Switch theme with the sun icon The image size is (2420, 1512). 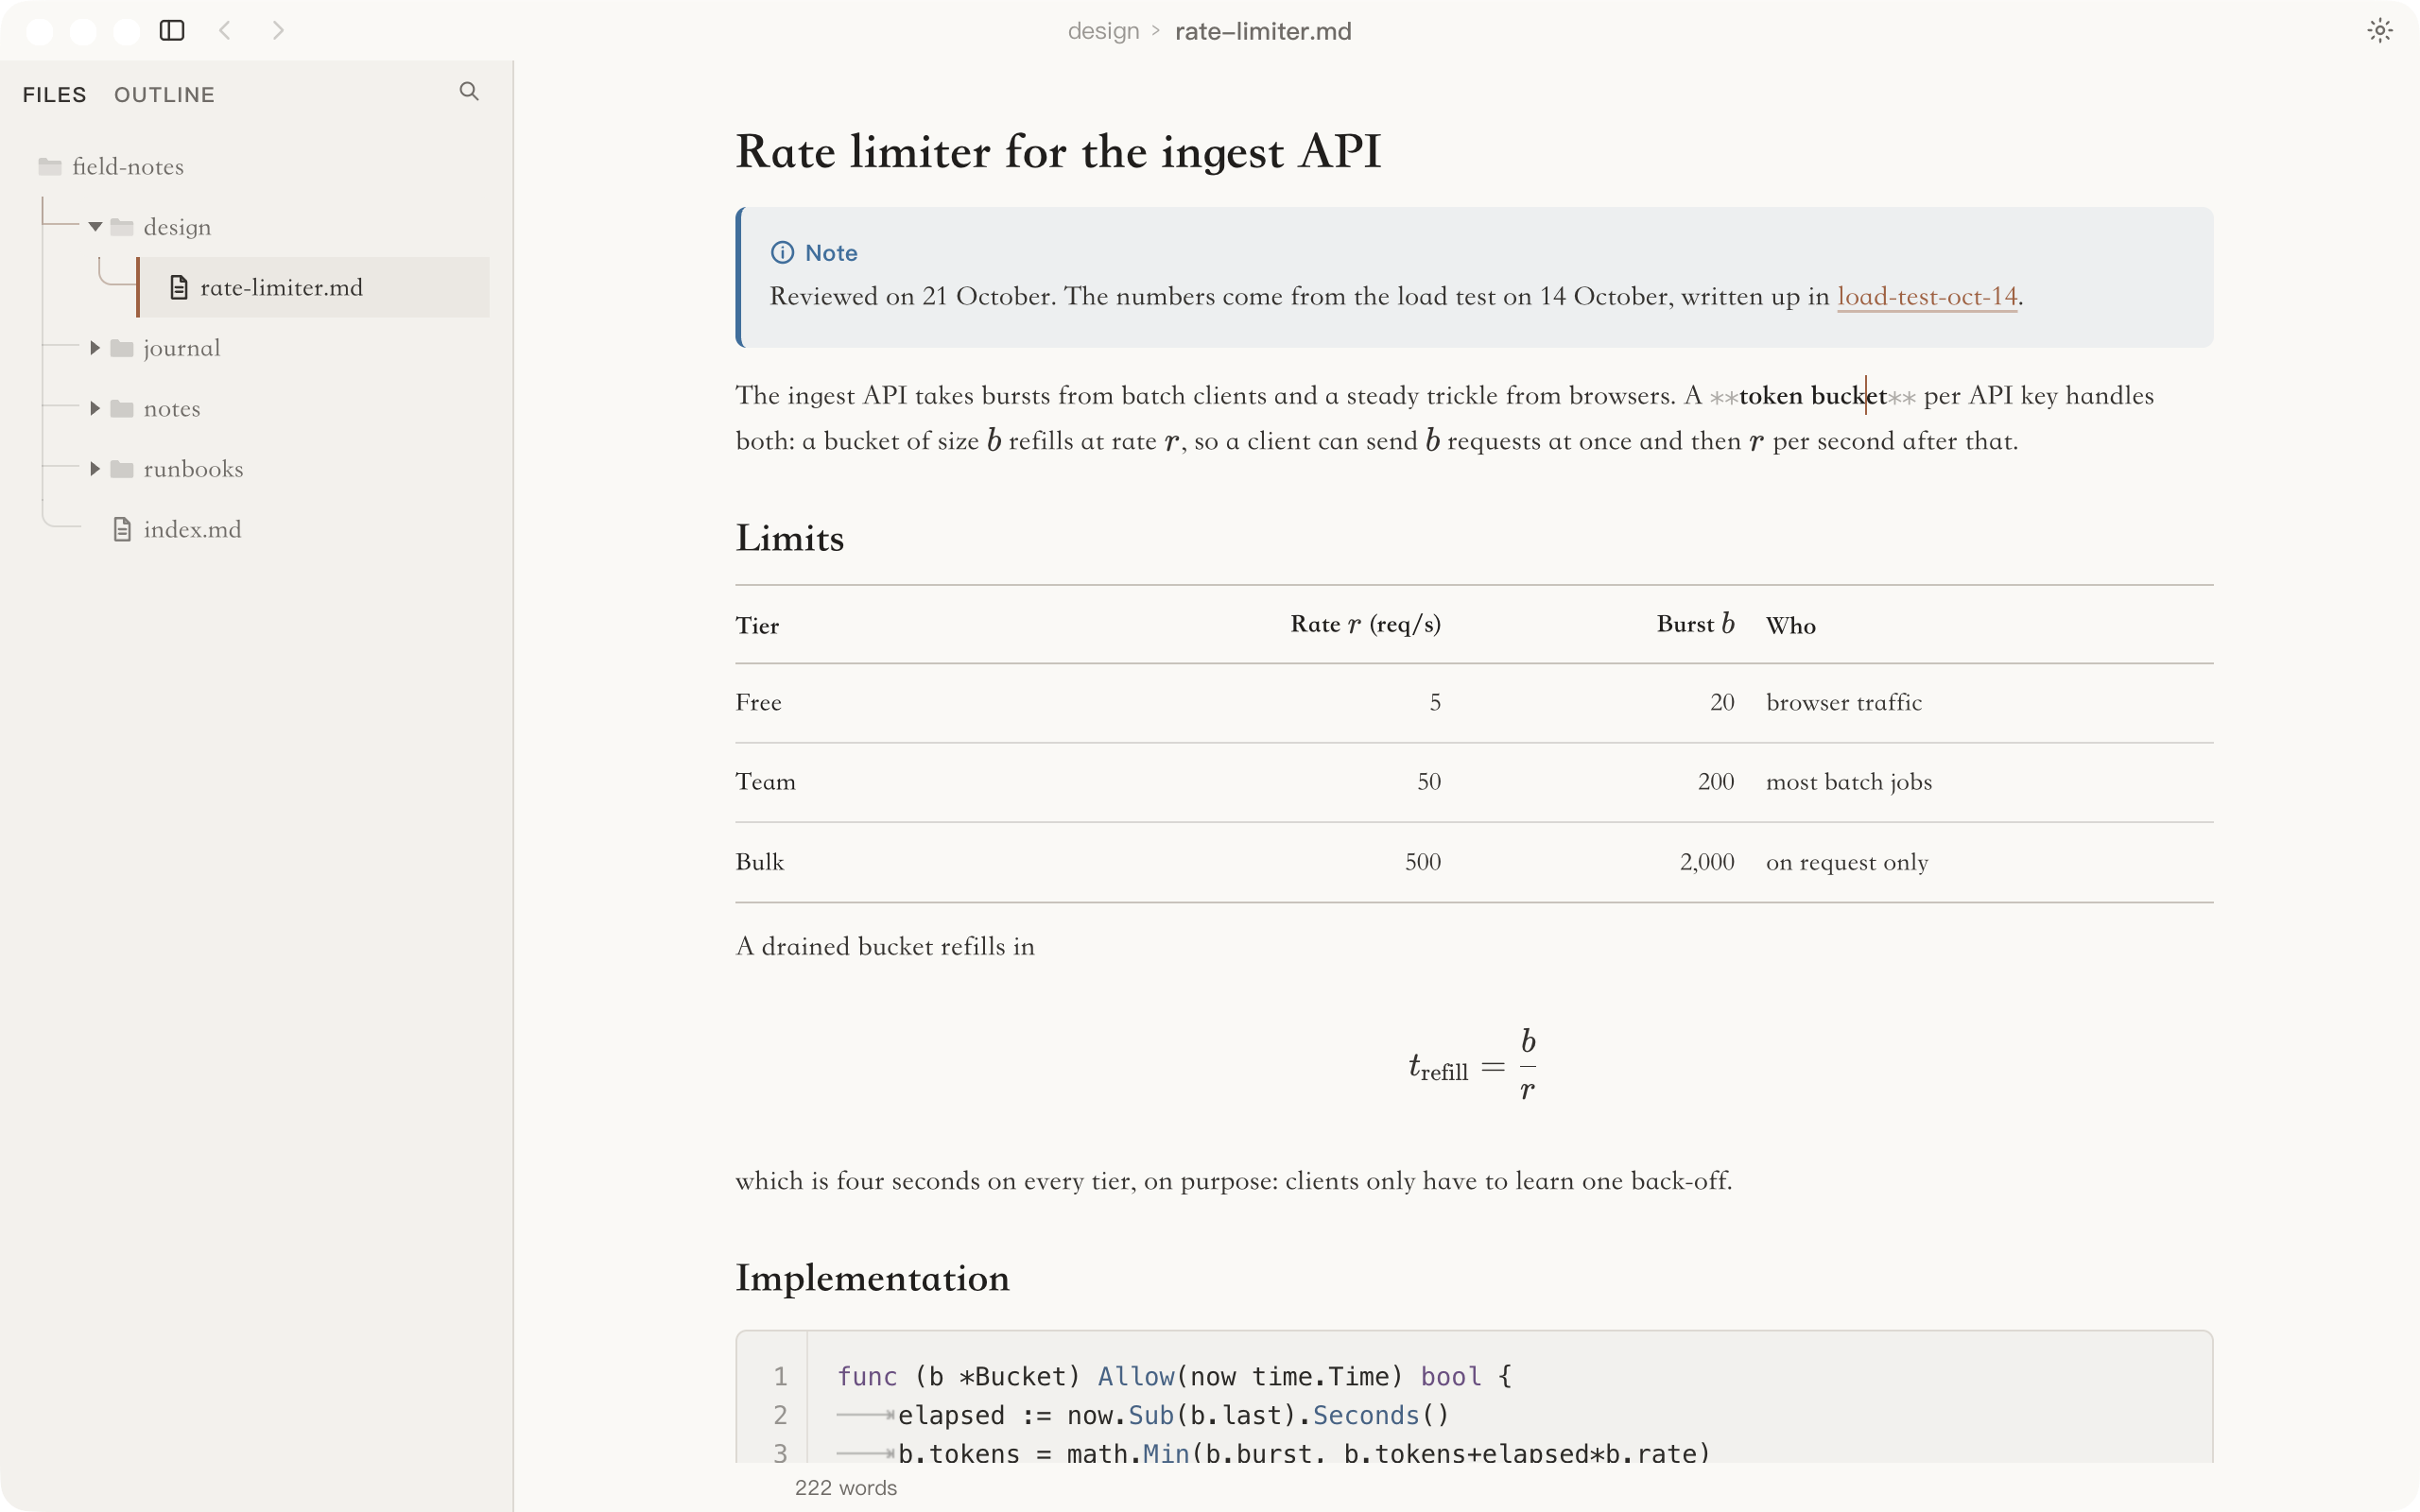tap(2379, 30)
